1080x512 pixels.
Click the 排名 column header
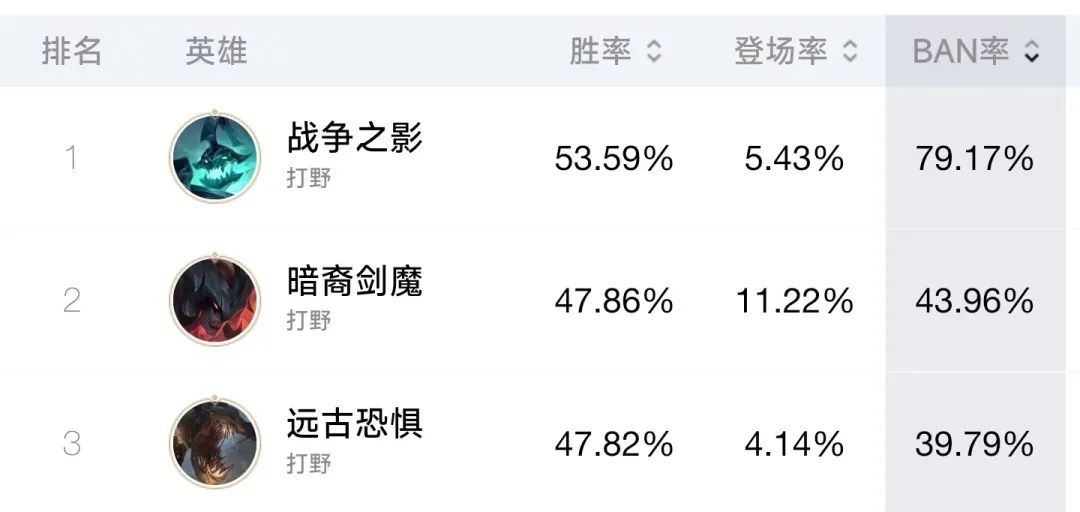[x=72, y=51]
